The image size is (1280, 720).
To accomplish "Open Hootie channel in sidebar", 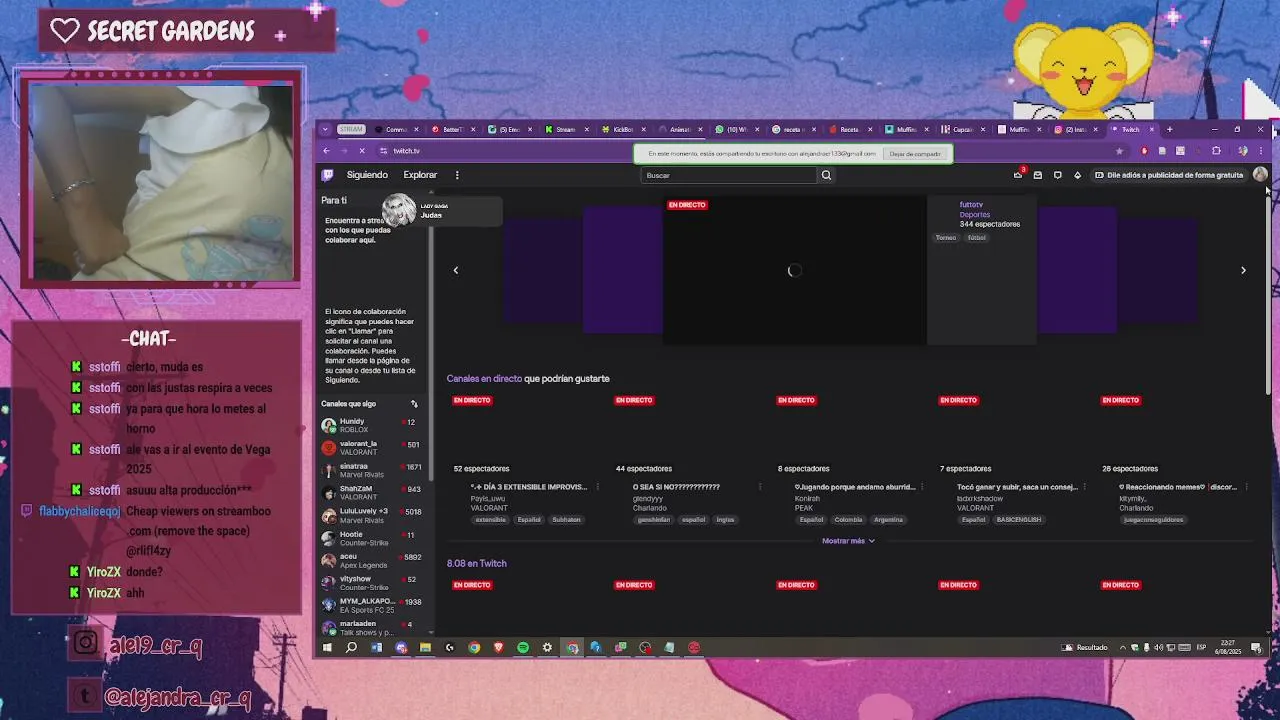I will [370, 538].
